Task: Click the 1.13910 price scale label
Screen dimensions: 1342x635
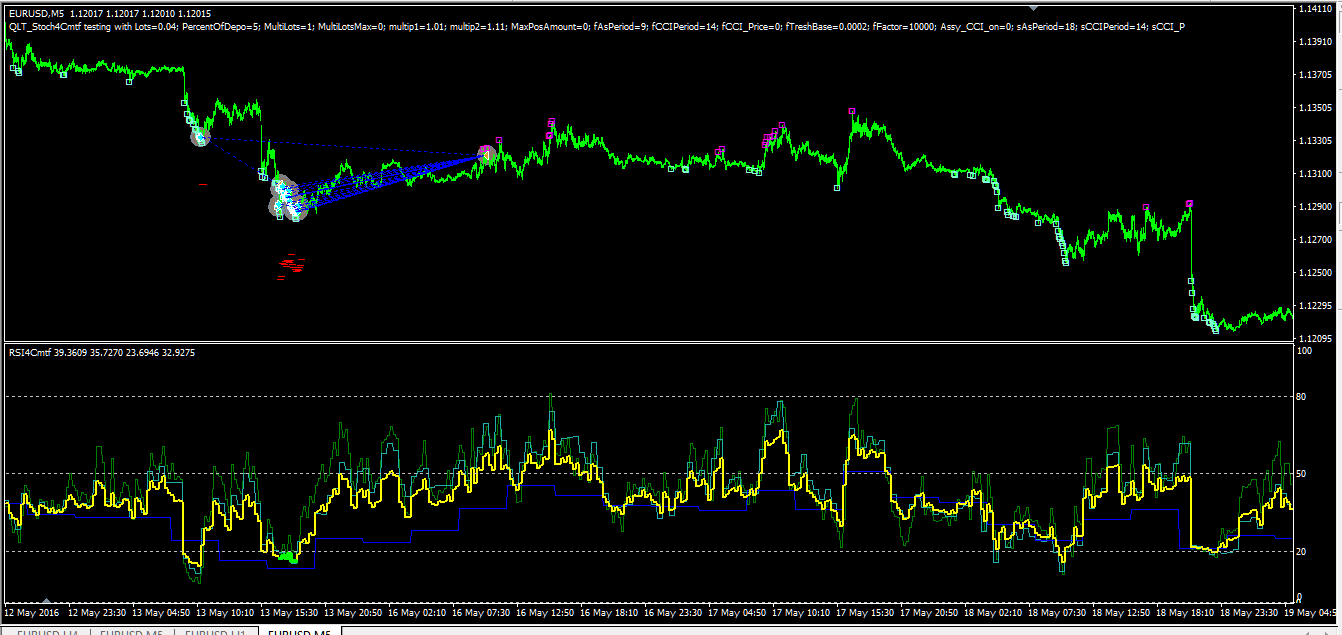Action: [x=1313, y=42]
